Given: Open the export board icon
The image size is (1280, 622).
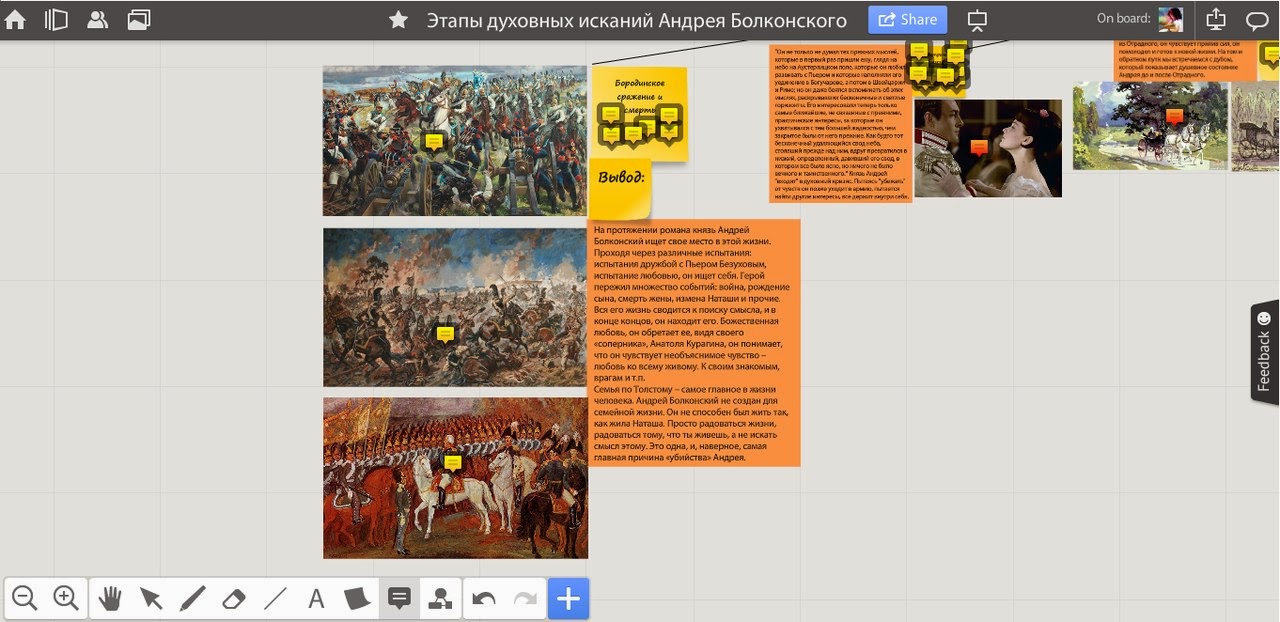Looking at the screenshot, I should tap(1215, 19).
